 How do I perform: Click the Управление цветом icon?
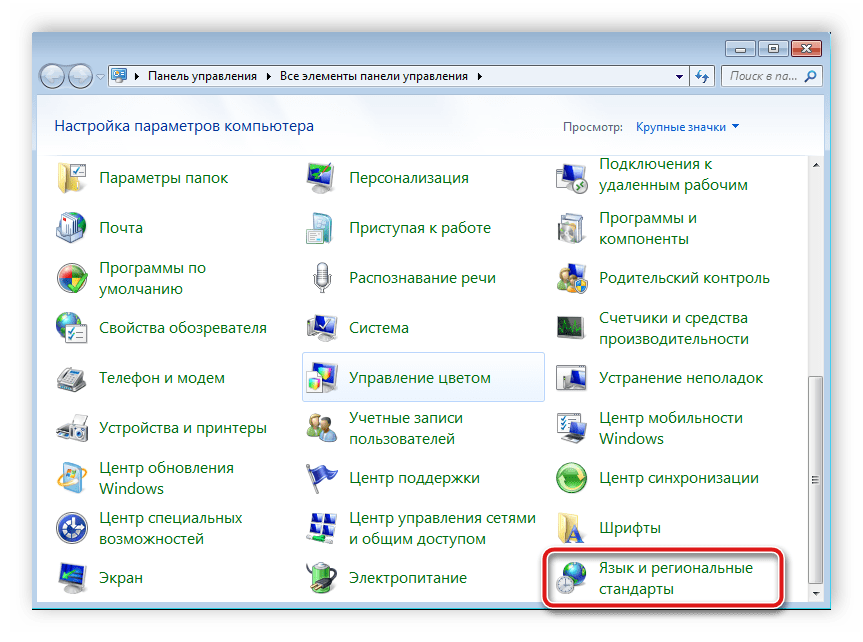click(322, 378)
